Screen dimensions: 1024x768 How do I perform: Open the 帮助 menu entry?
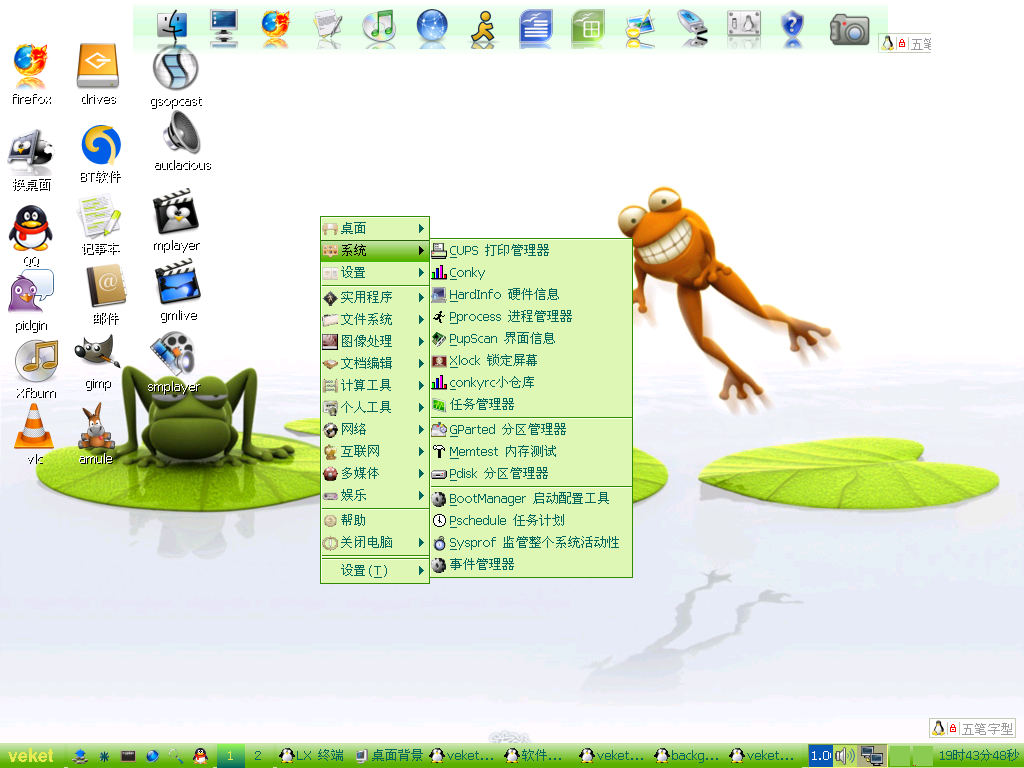tap(375, 520)
